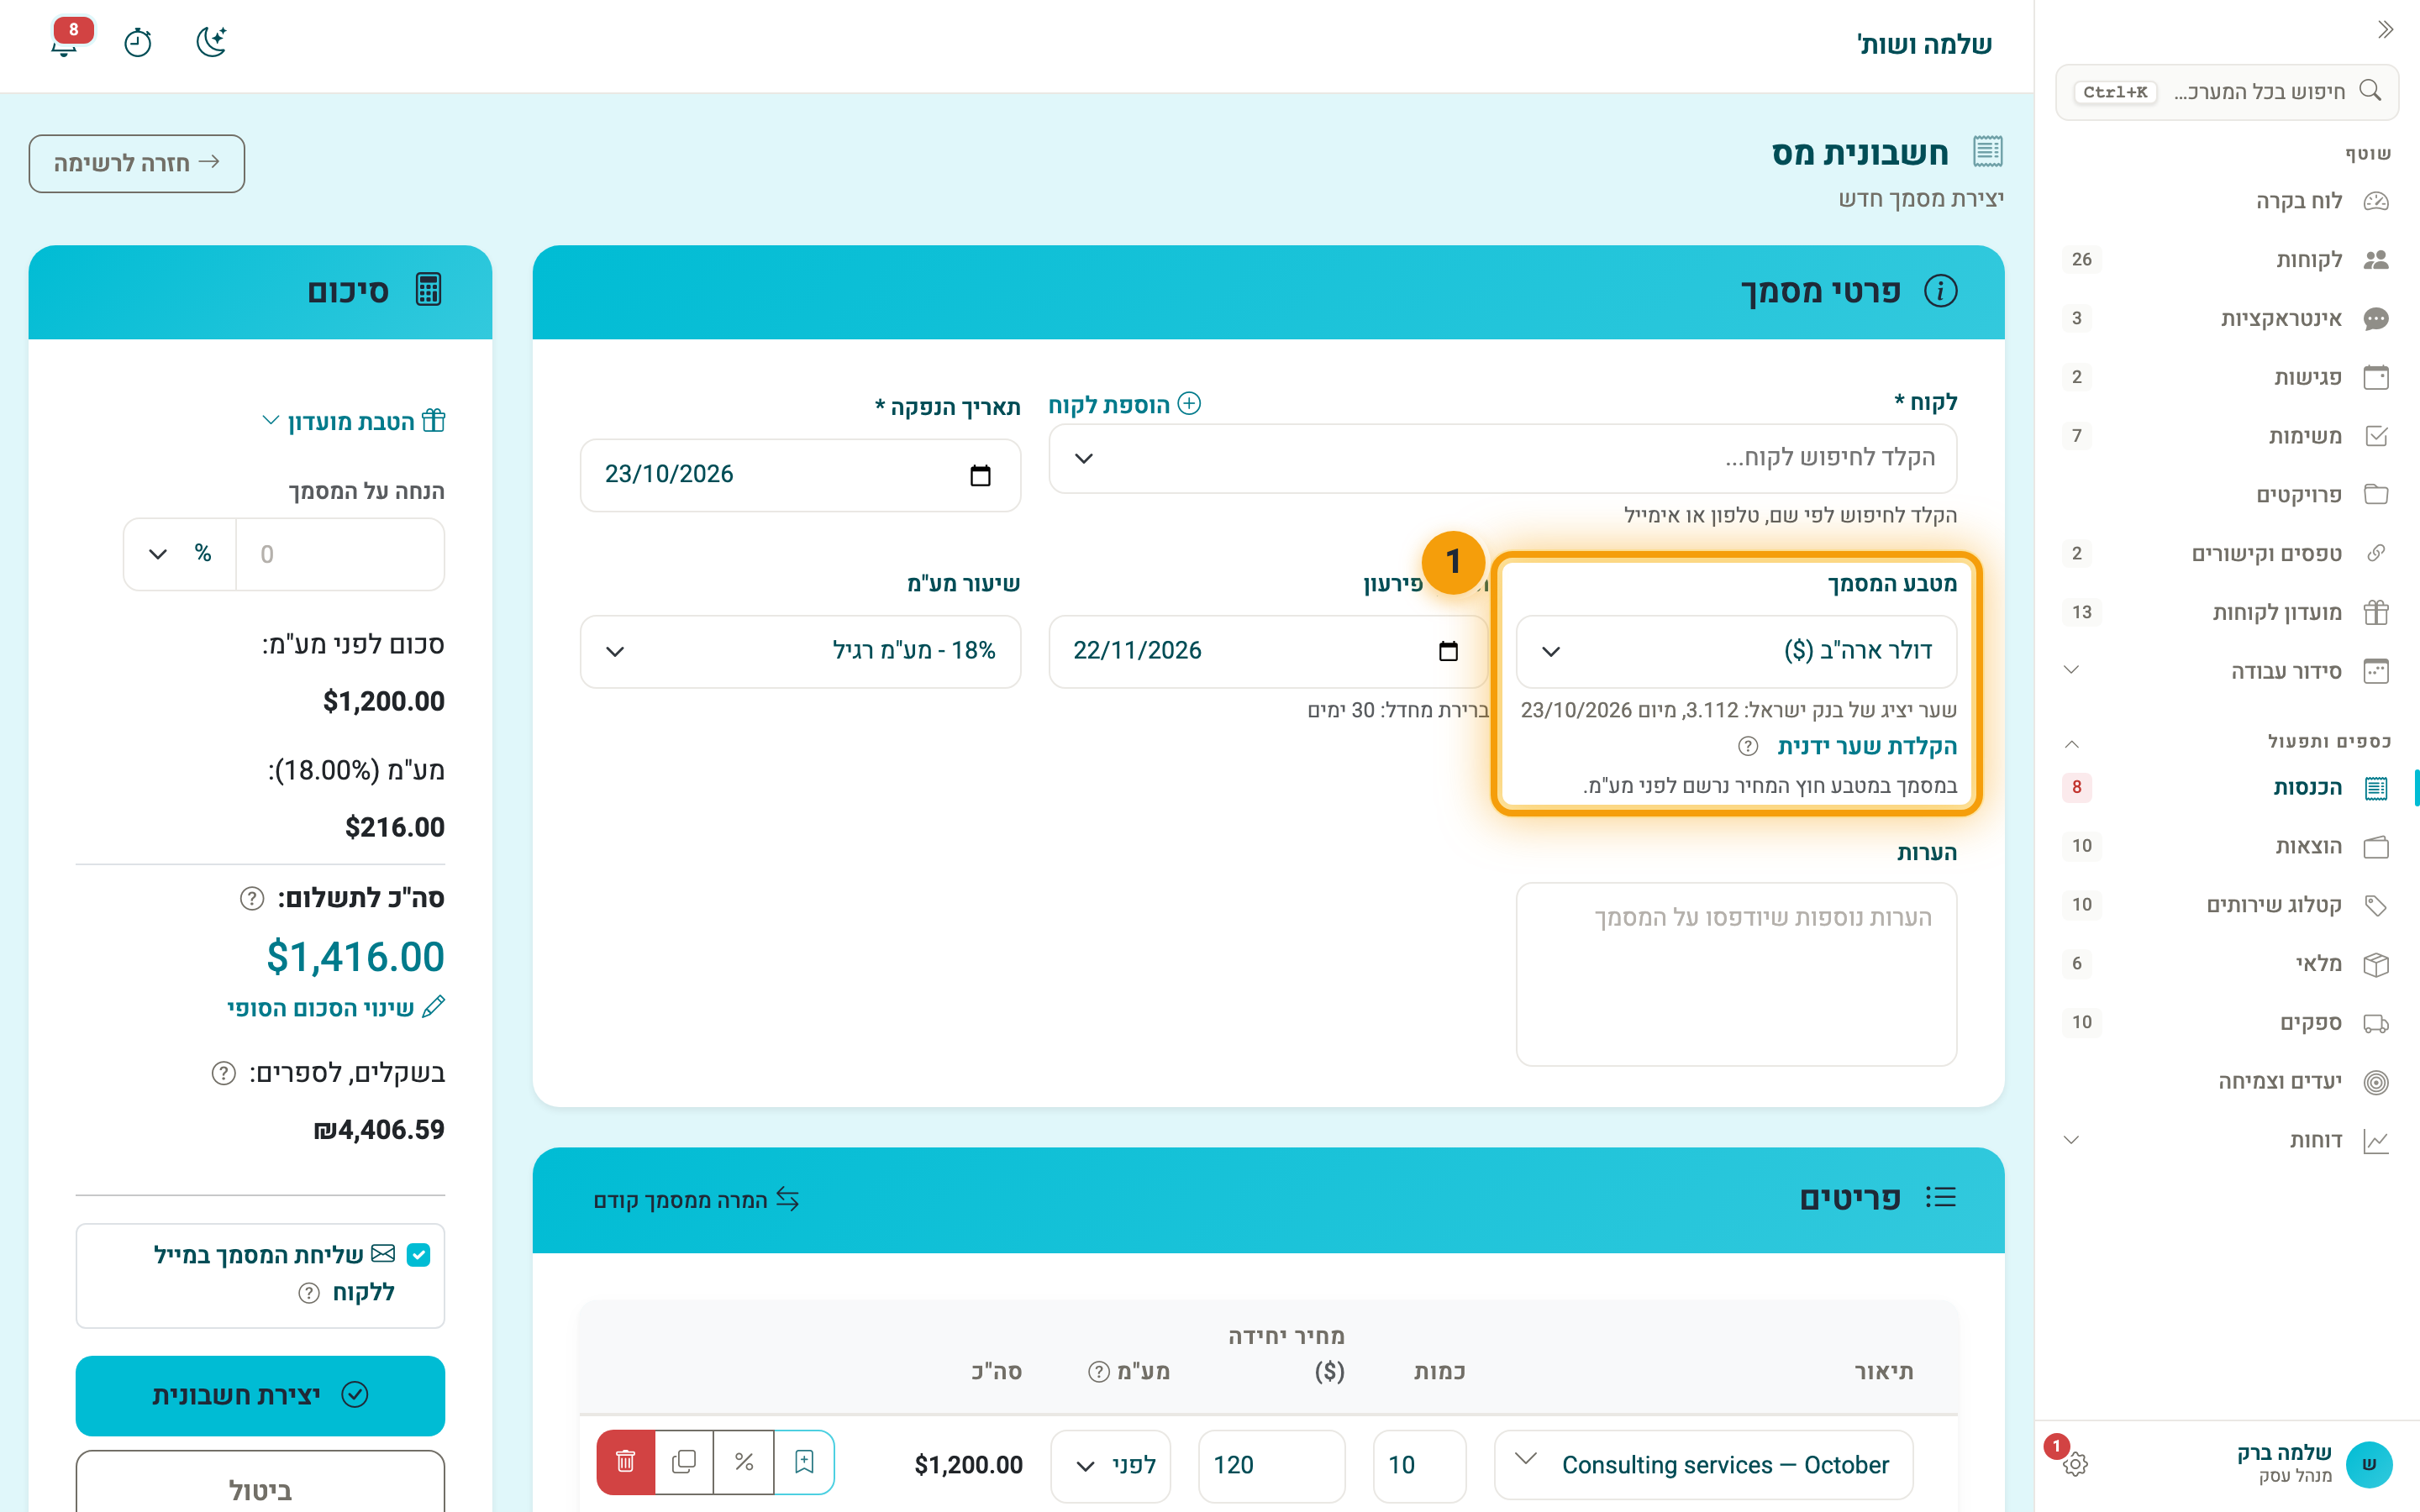Expand the 'הטבת מועדון' section
2420x1512 pixels.
(354, 421)
